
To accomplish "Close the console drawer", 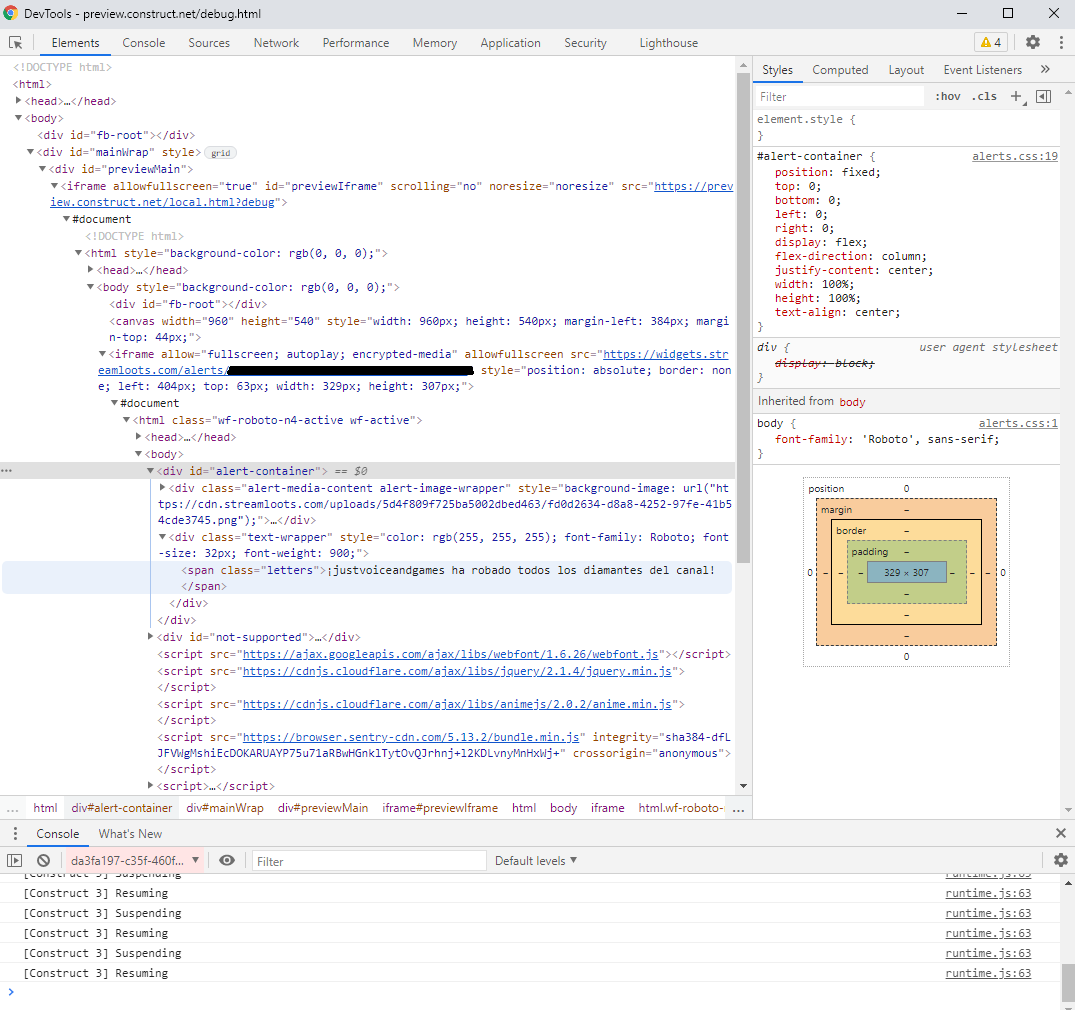I will 1061,833.
